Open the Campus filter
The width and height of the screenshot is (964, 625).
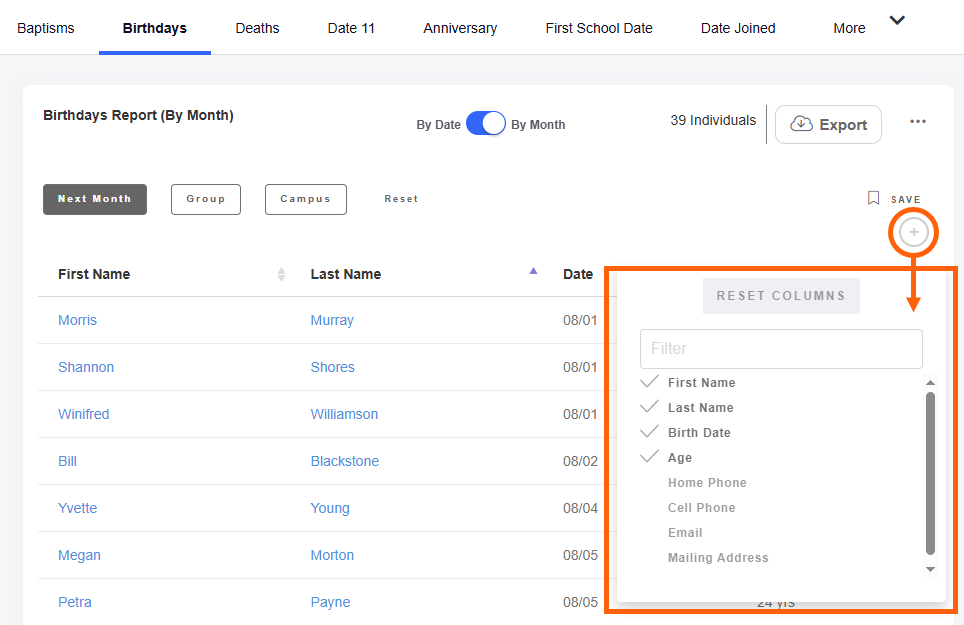[x=305, y=199]
